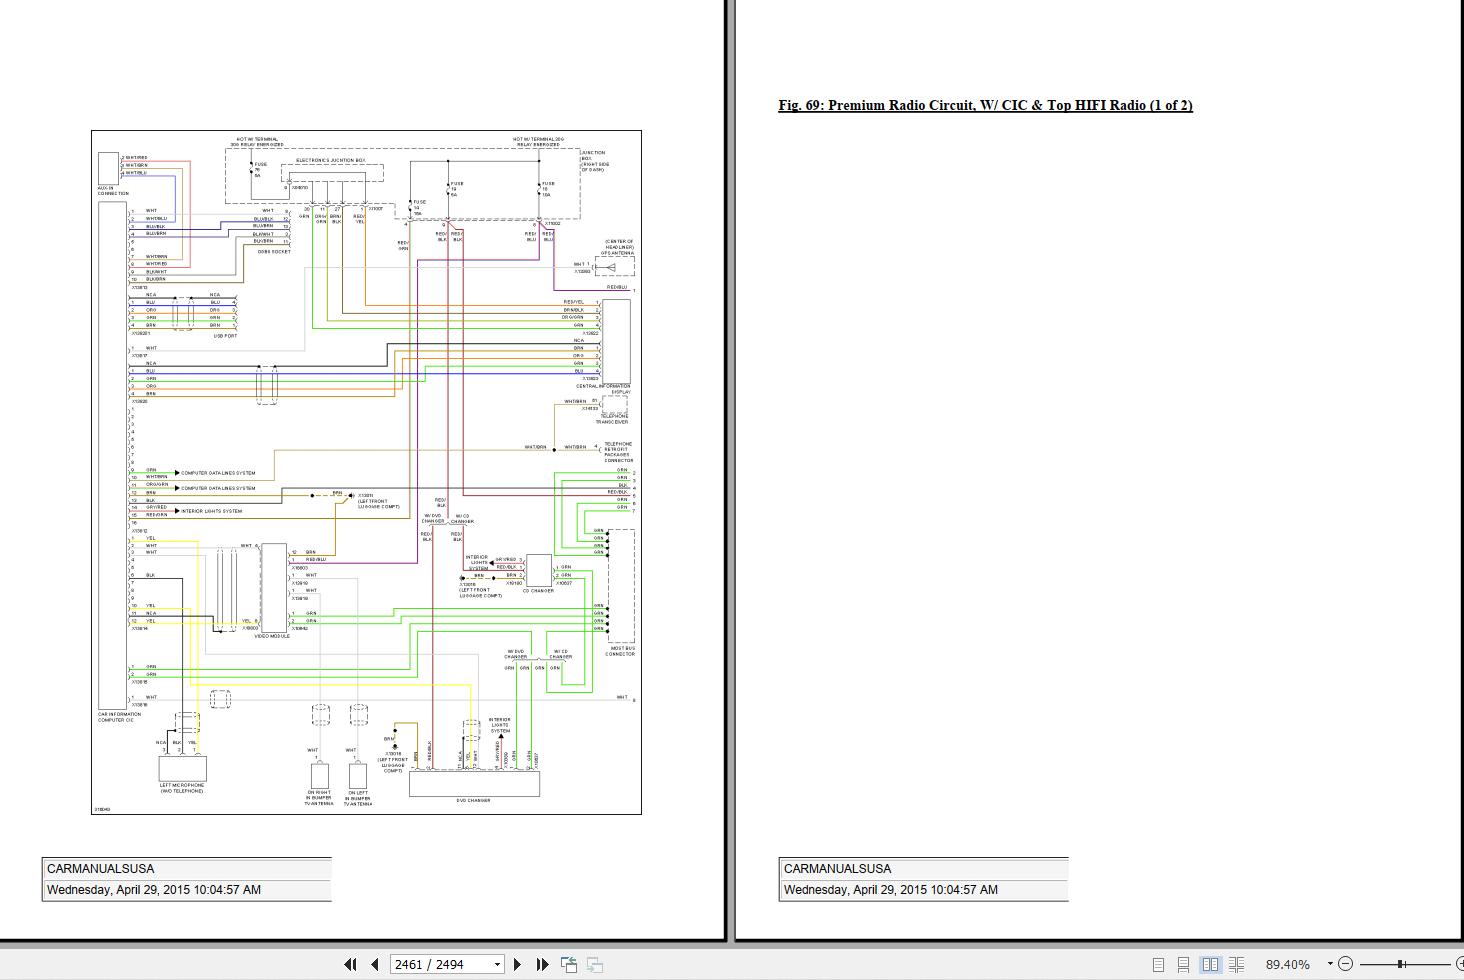Enable book view with continuous facing pages
Viewport: 1464px width, 980px height.
click(x=1237, y=964)
